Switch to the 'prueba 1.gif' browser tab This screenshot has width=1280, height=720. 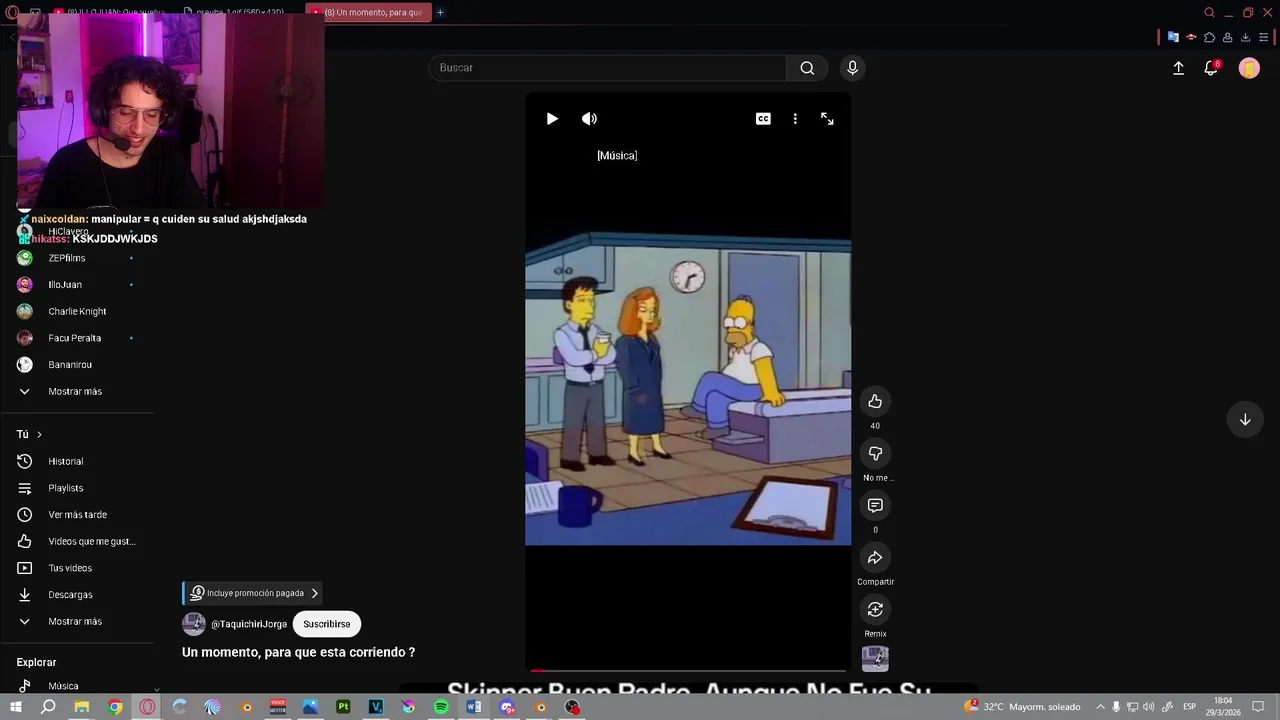tap(240, 12)
